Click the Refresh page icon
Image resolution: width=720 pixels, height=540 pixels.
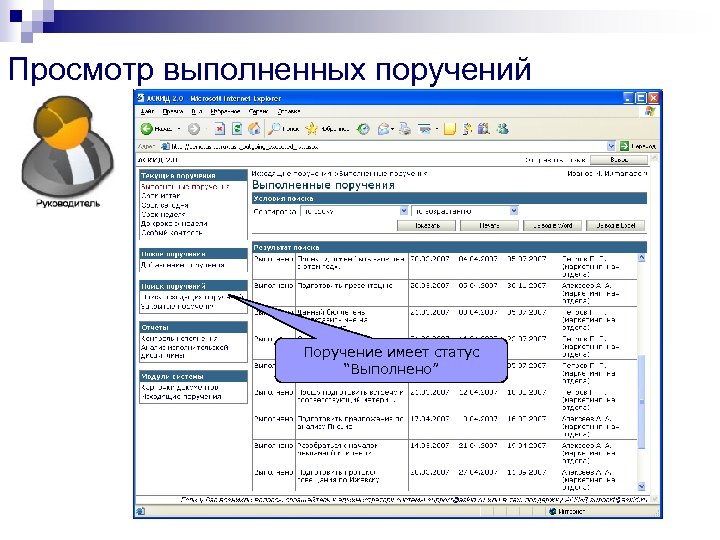pyautogui.click(x=237, y=129)
